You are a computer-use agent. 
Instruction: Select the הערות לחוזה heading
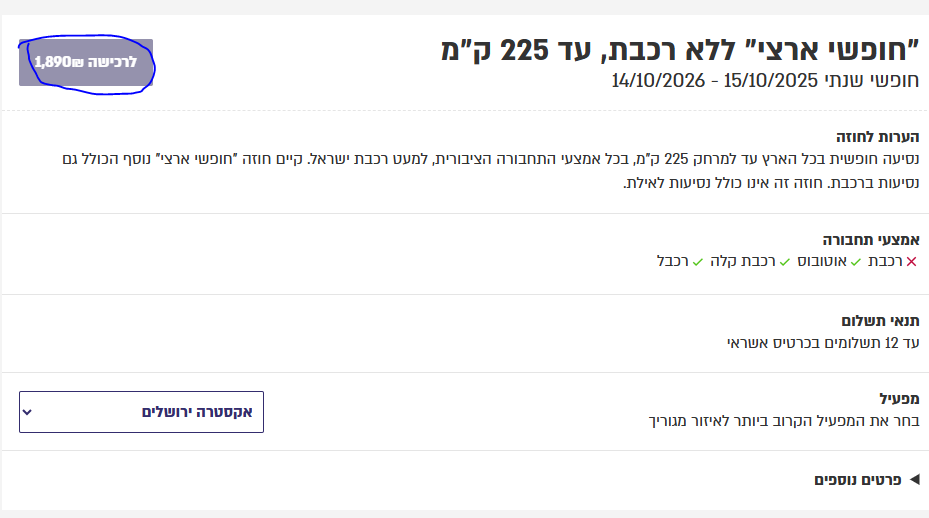877,136
